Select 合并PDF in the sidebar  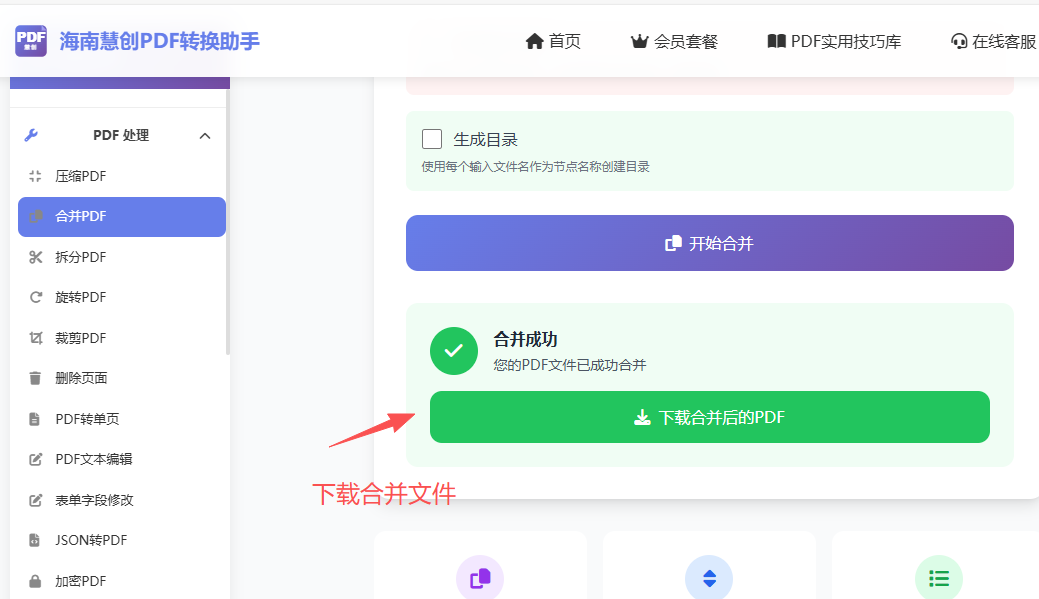122,217
